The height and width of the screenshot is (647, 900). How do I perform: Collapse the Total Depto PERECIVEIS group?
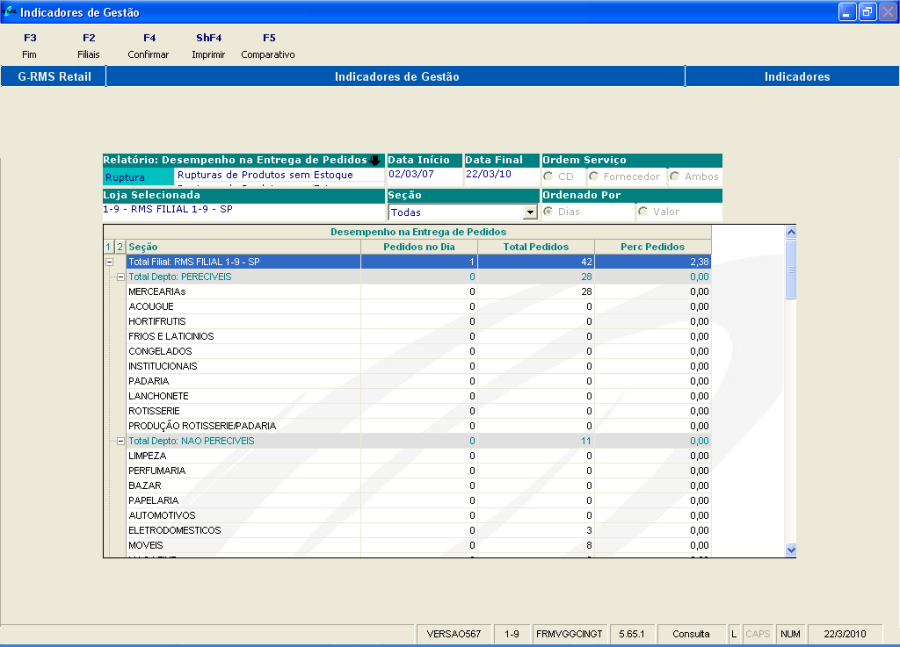[x=120, y=276]
